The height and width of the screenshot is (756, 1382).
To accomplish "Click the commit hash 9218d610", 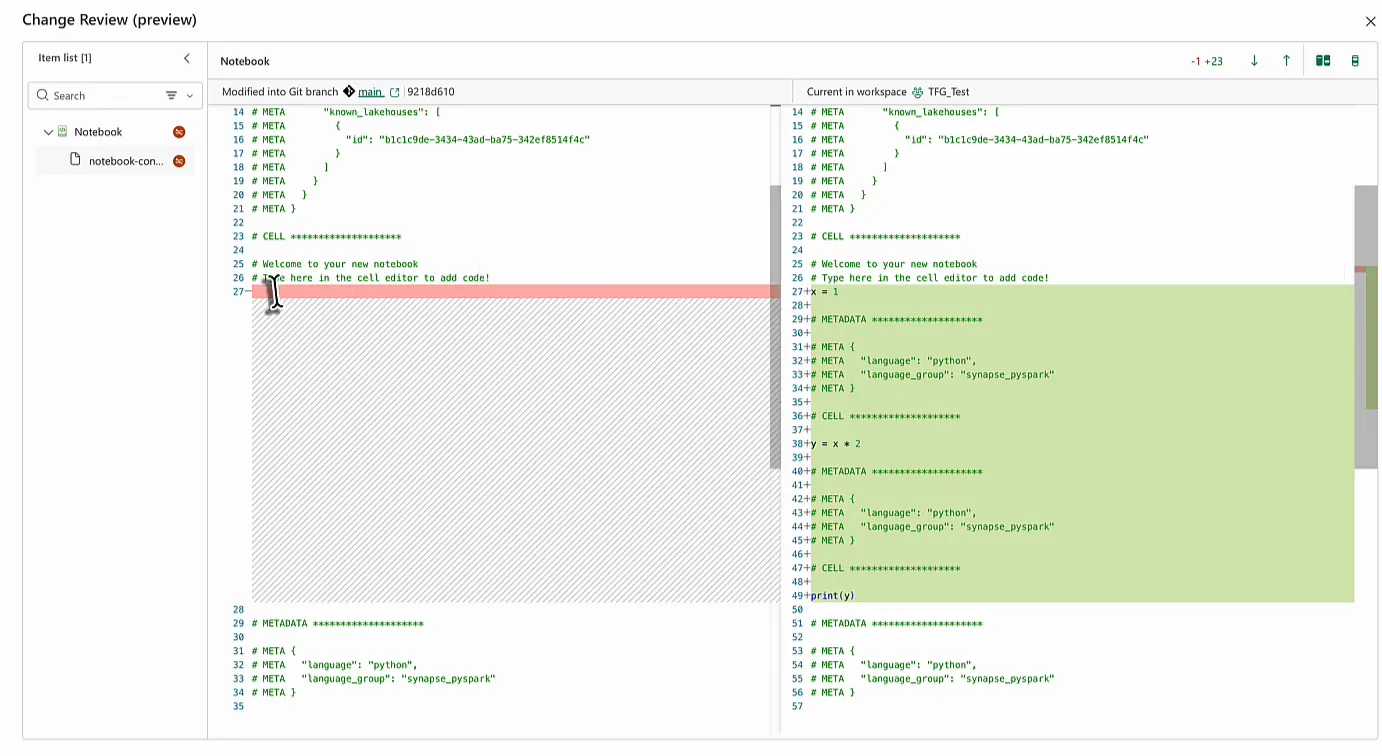I will pos(431,92).
